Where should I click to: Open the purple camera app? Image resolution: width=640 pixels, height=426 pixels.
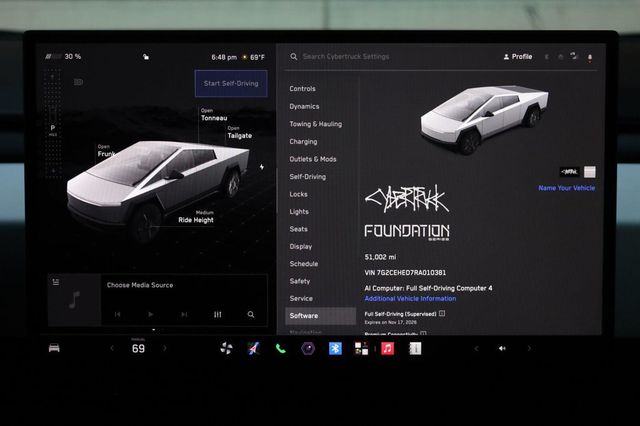pos(308,348)
